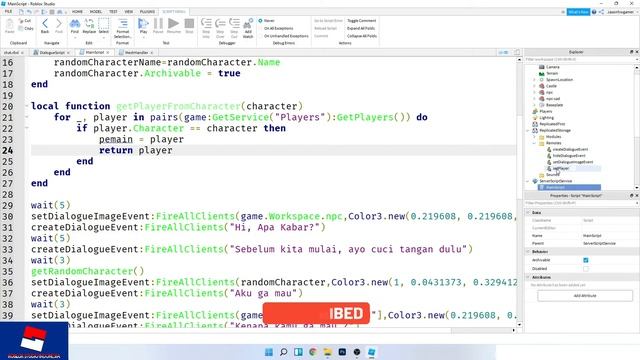Collapse the Behavior properties section
Screen dimensions: 640x360
point(528,252)
